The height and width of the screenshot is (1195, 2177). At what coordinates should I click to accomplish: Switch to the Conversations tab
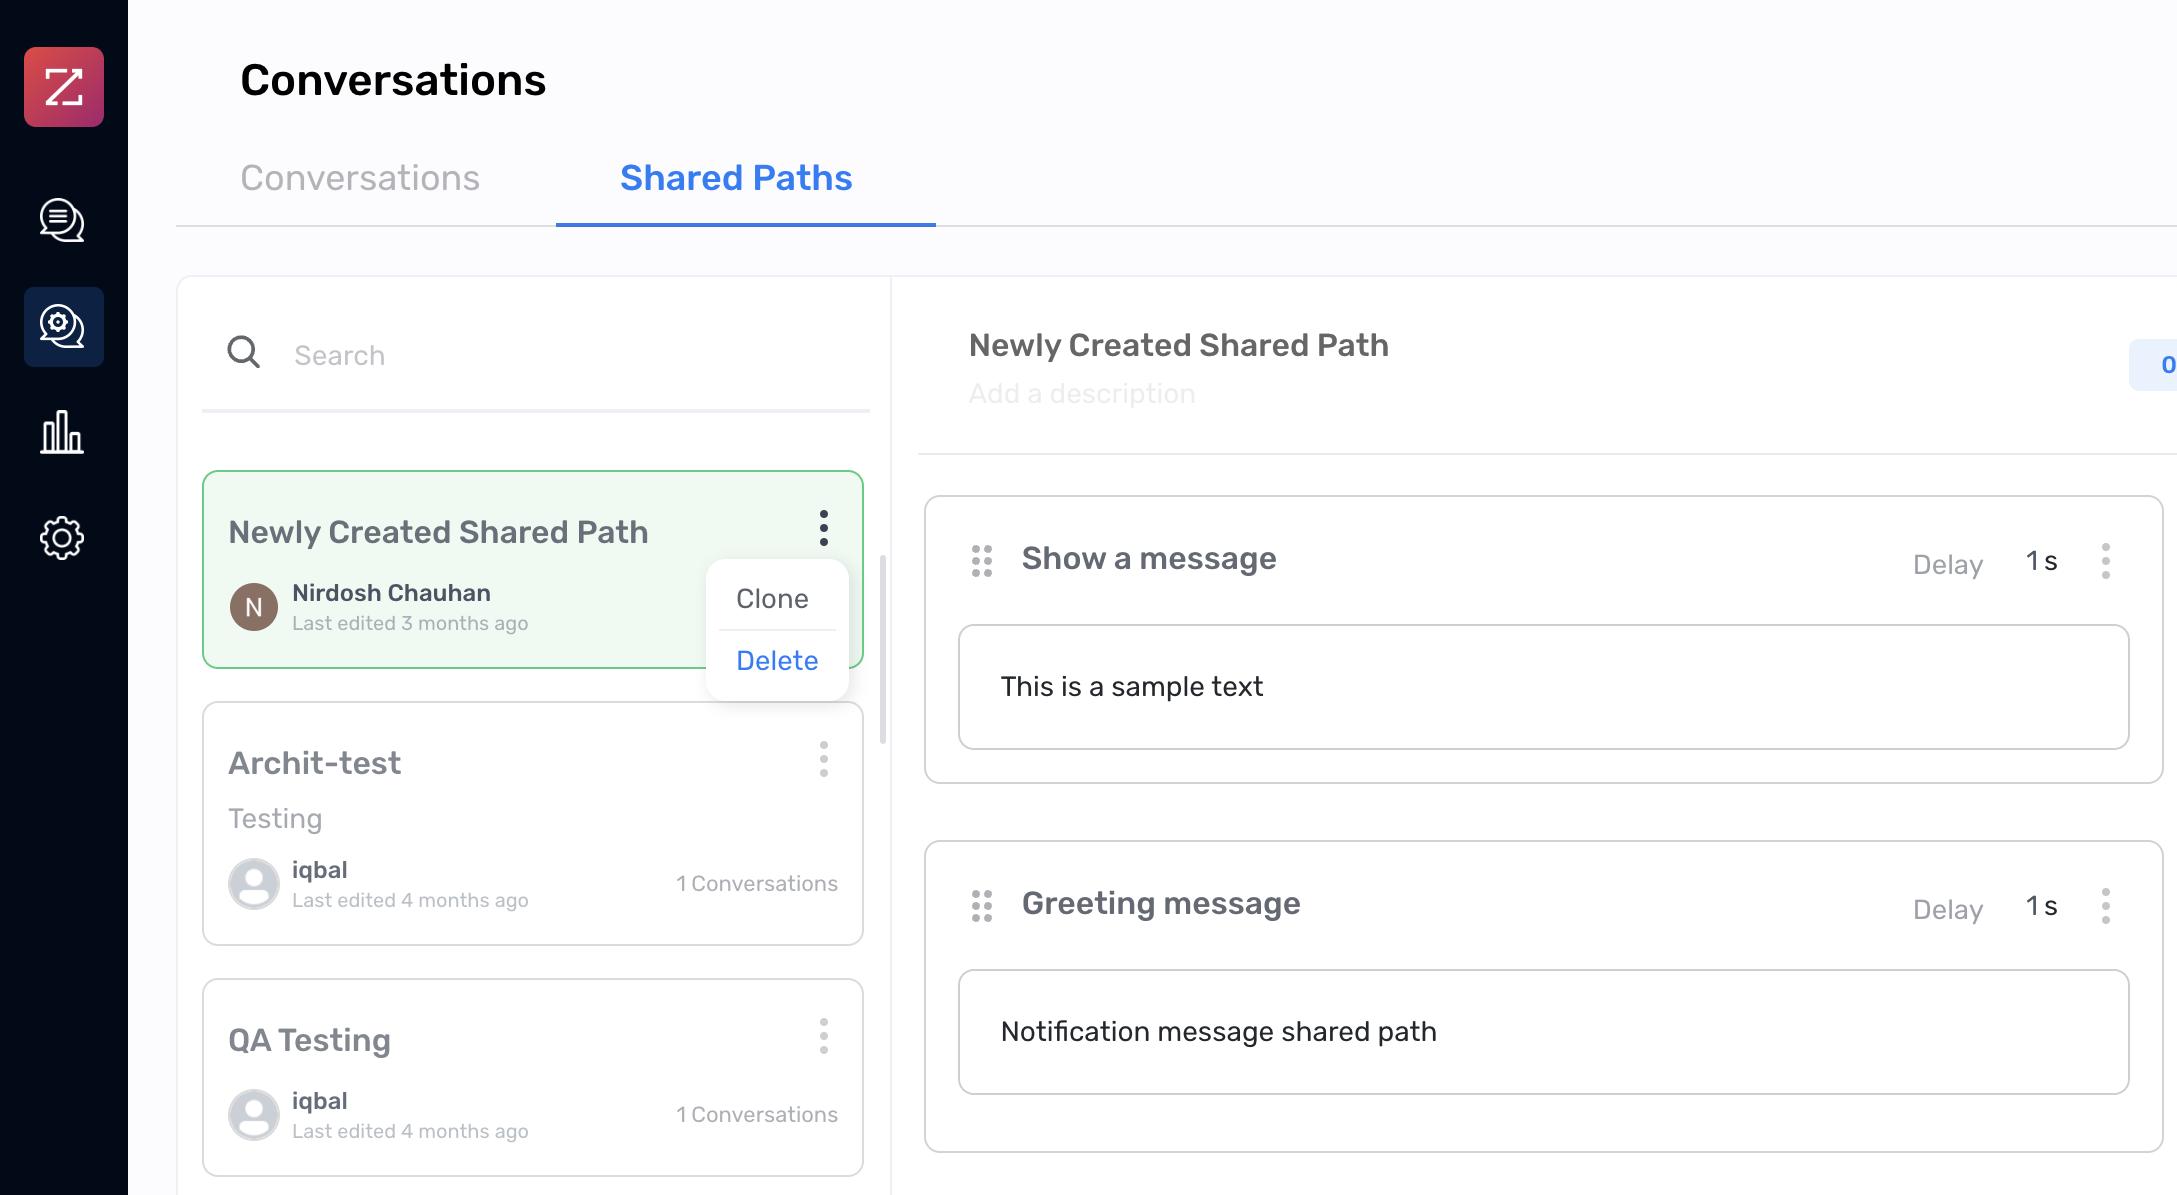(x=359, y=178)
